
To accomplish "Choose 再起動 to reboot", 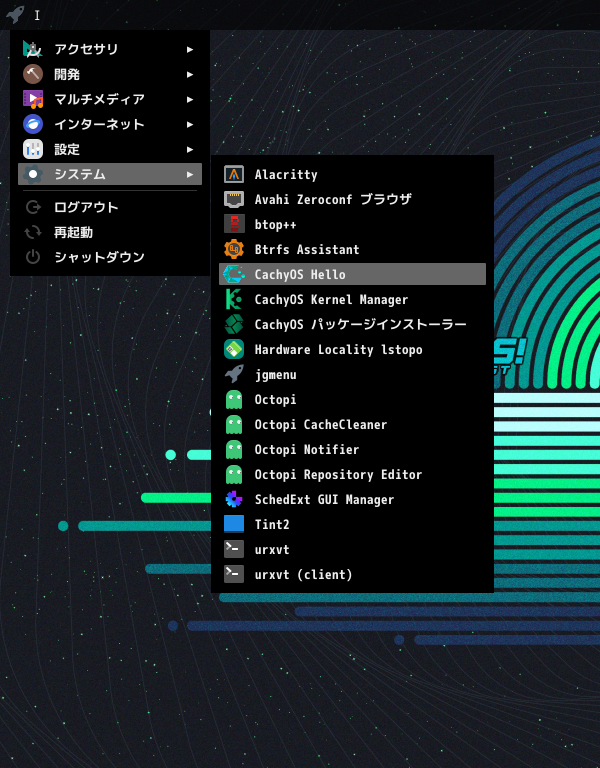I will point(73,232).
